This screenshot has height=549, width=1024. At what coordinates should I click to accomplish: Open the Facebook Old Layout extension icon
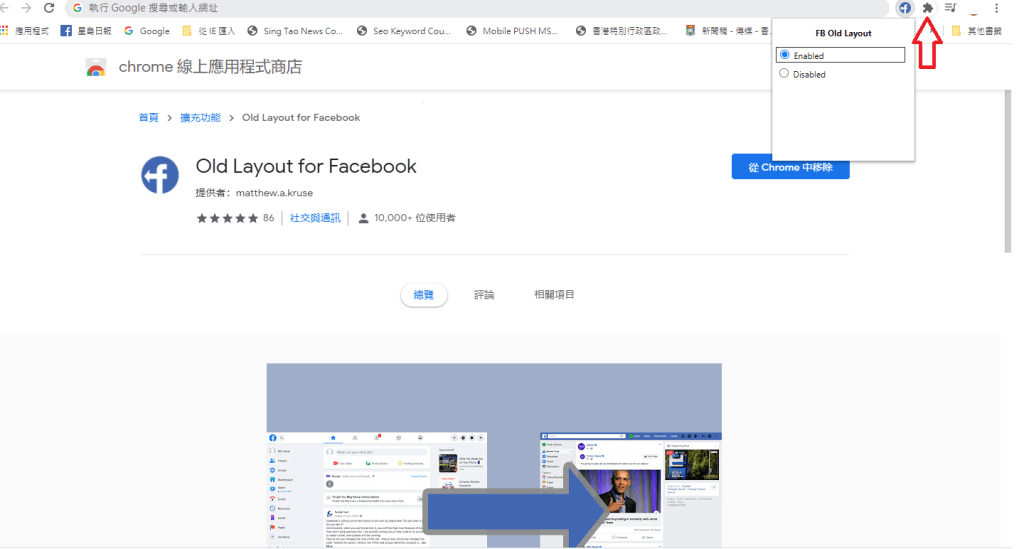tap(904, 8)
